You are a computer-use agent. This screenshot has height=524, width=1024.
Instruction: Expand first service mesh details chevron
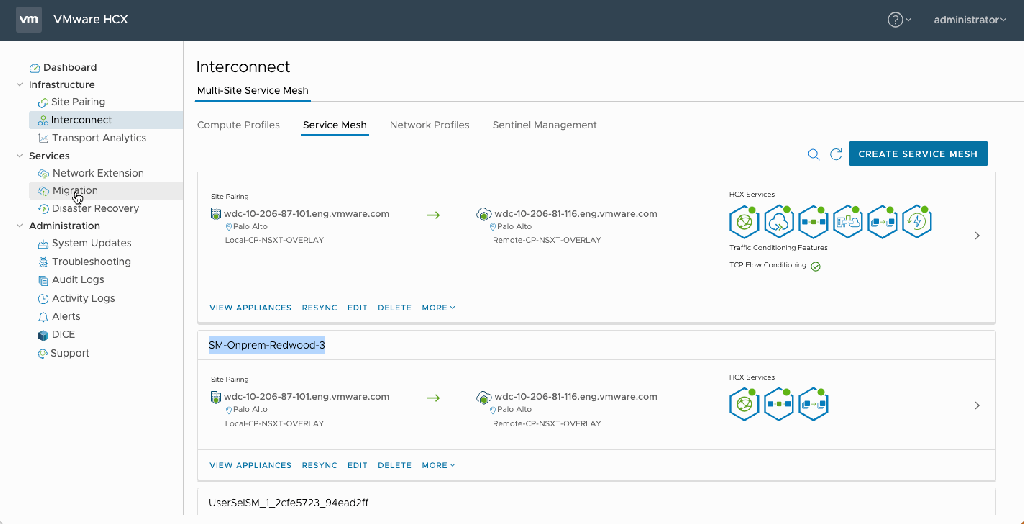977,235
